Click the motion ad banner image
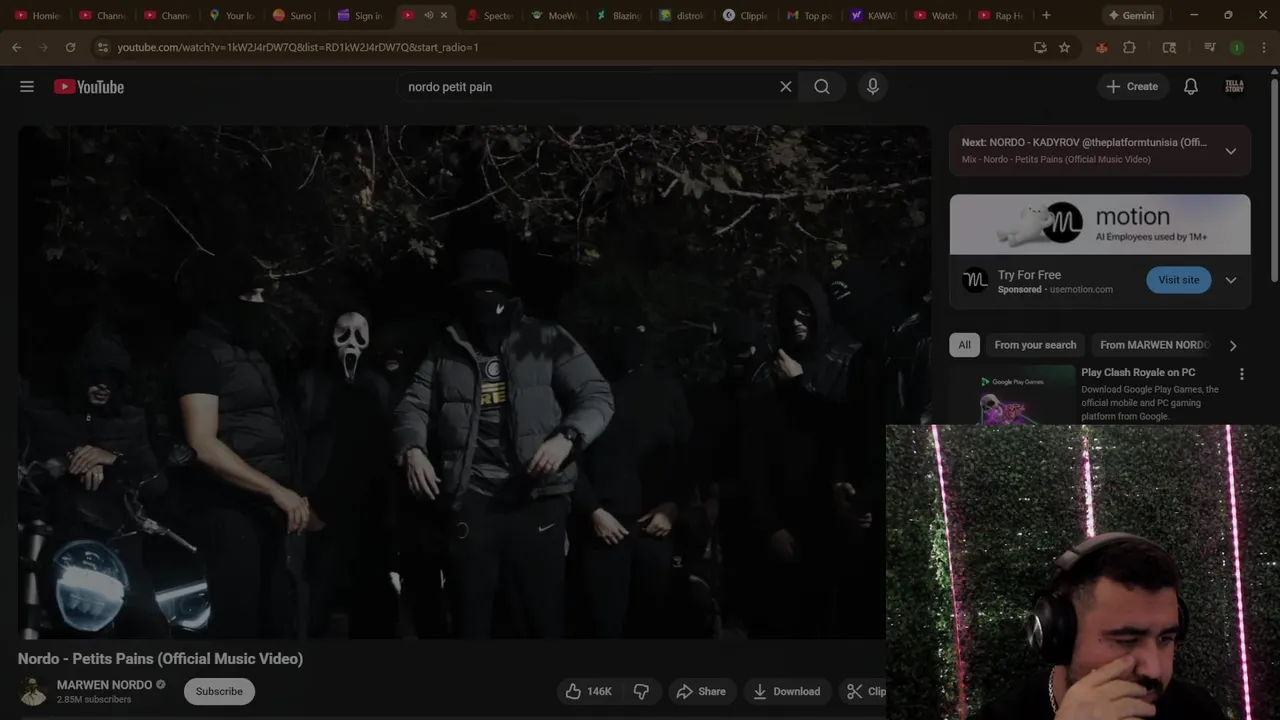 1100,224
